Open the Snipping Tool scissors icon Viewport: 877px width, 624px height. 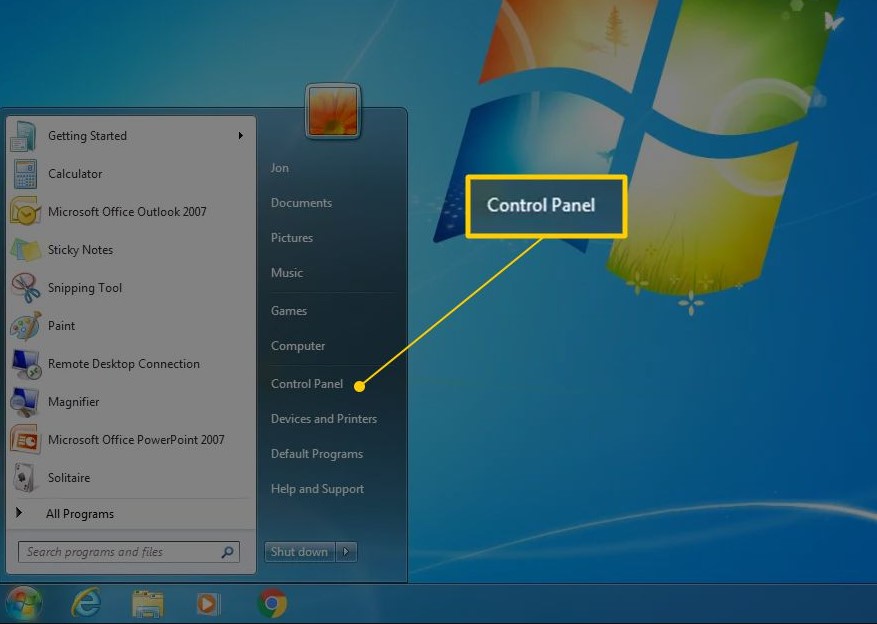pos(25,288)
